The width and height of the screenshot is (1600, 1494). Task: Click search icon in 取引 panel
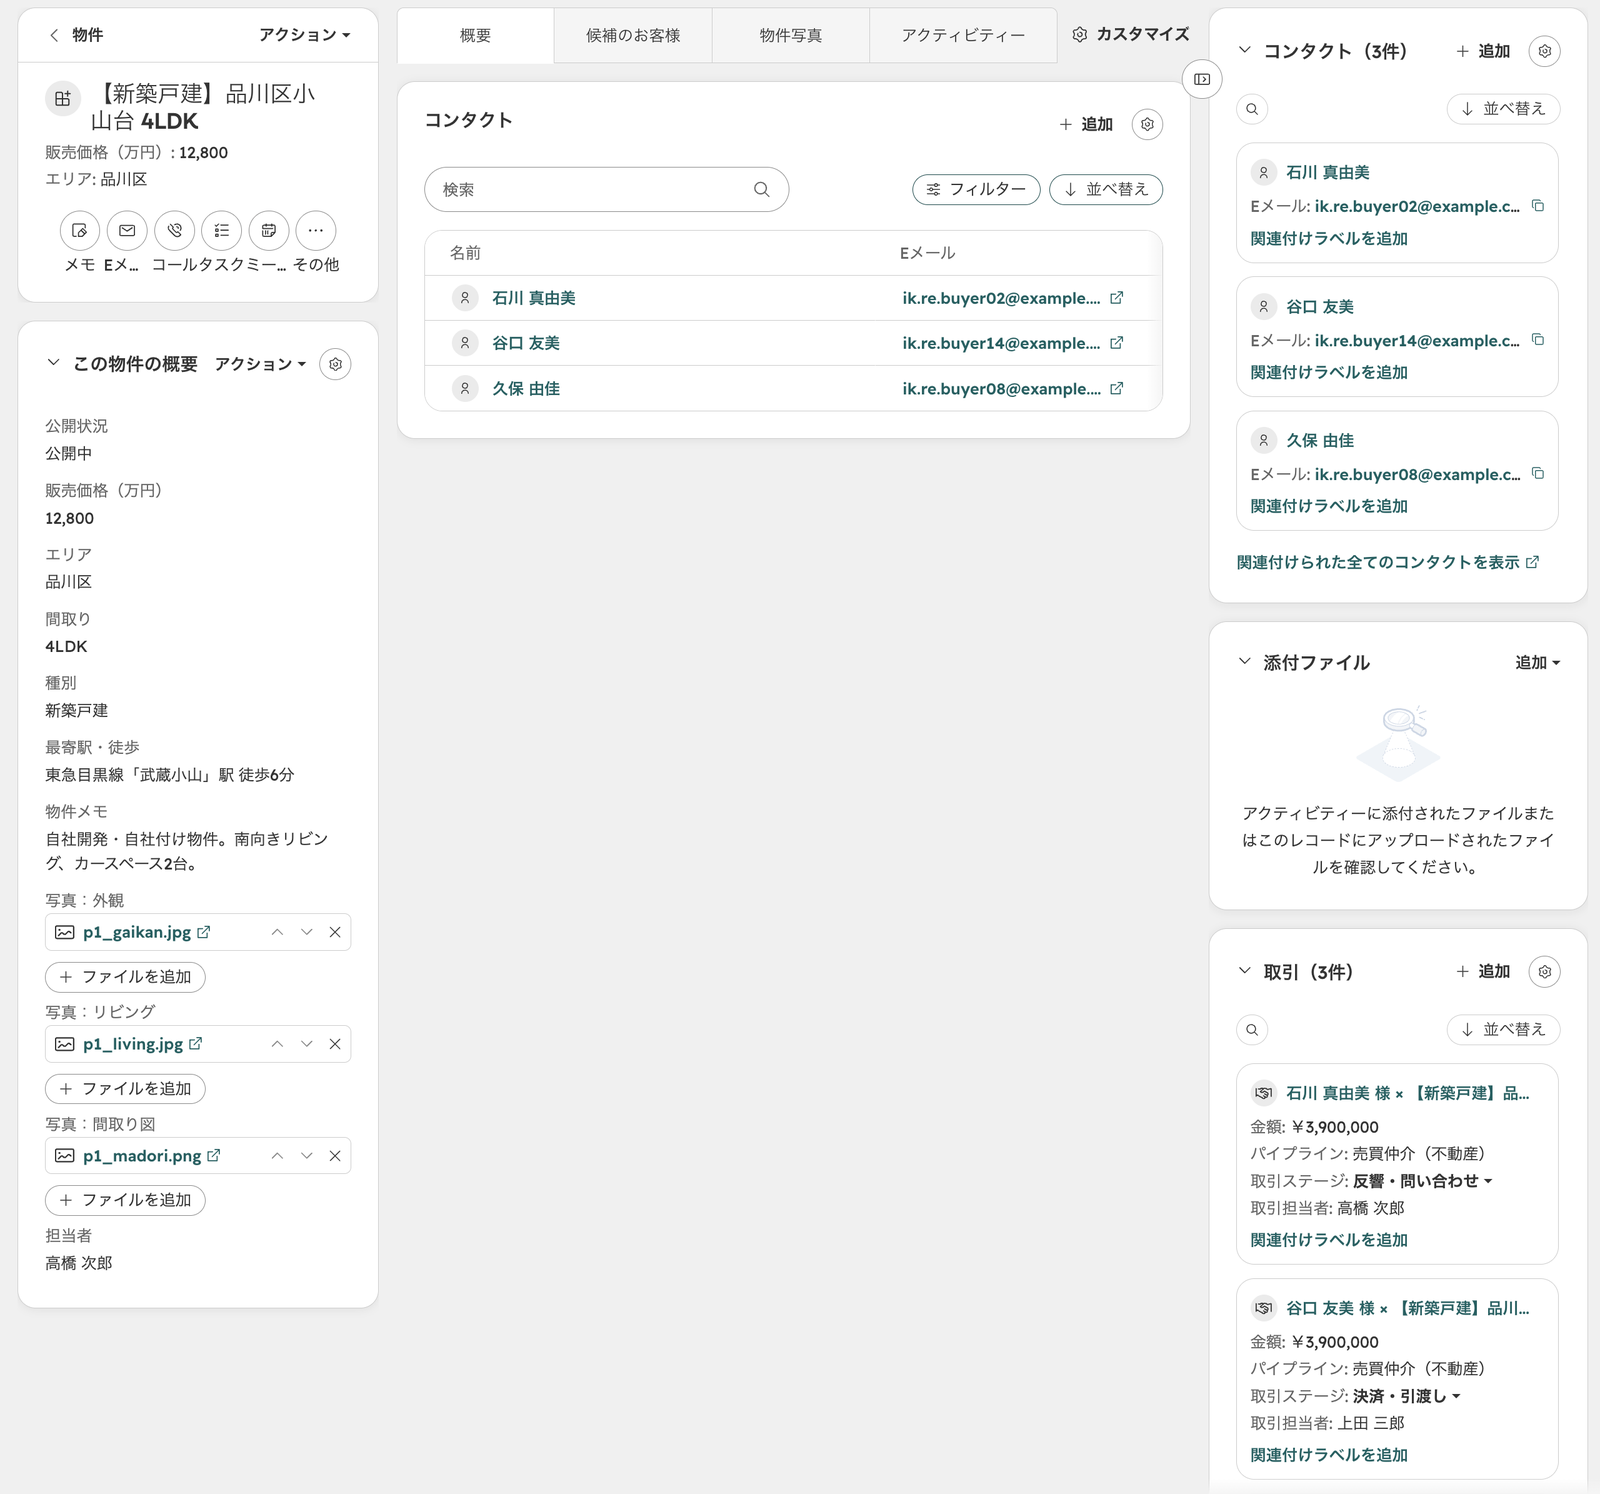tap(1252, 1029)
